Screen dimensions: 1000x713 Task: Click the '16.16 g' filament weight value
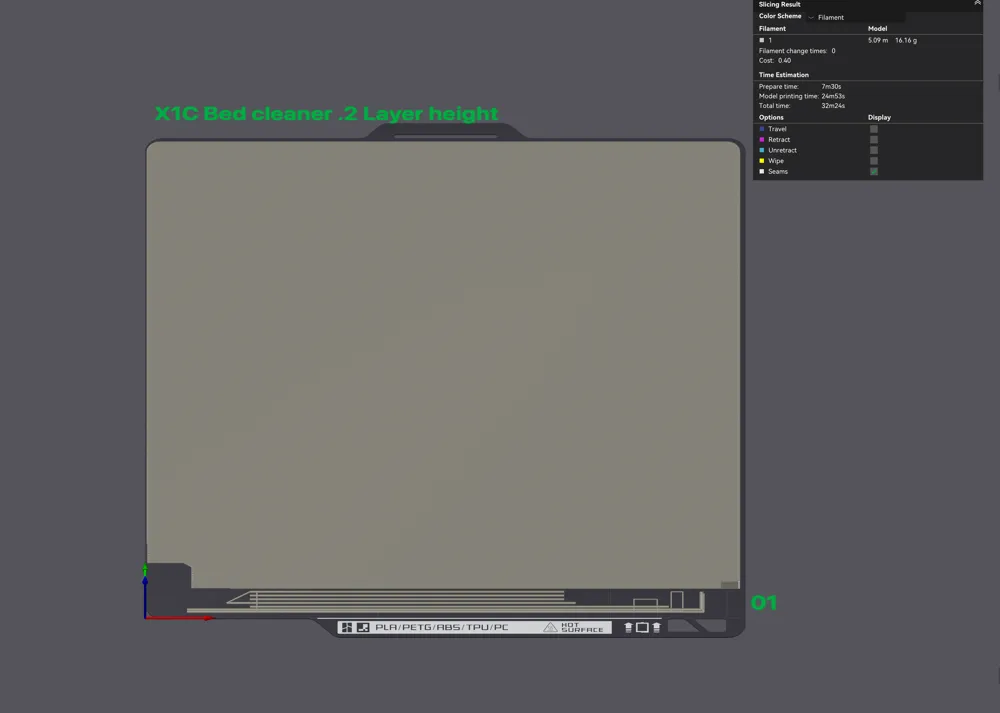(x=906, y=40)
